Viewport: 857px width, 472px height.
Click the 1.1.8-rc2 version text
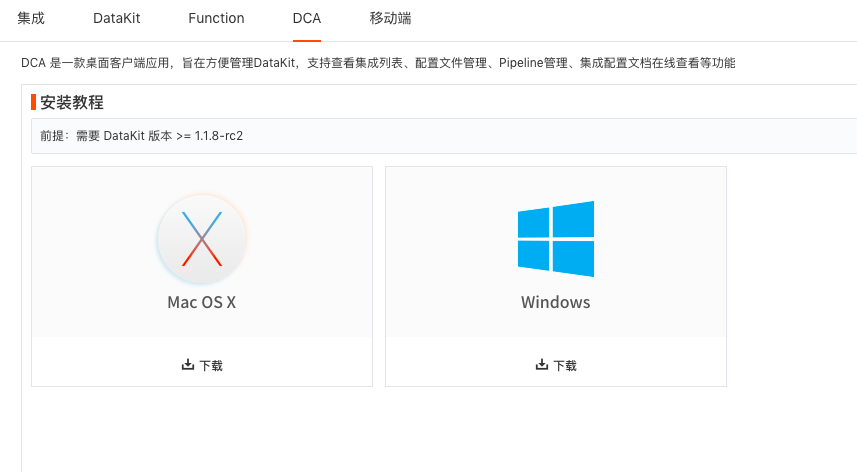(219, 136)
